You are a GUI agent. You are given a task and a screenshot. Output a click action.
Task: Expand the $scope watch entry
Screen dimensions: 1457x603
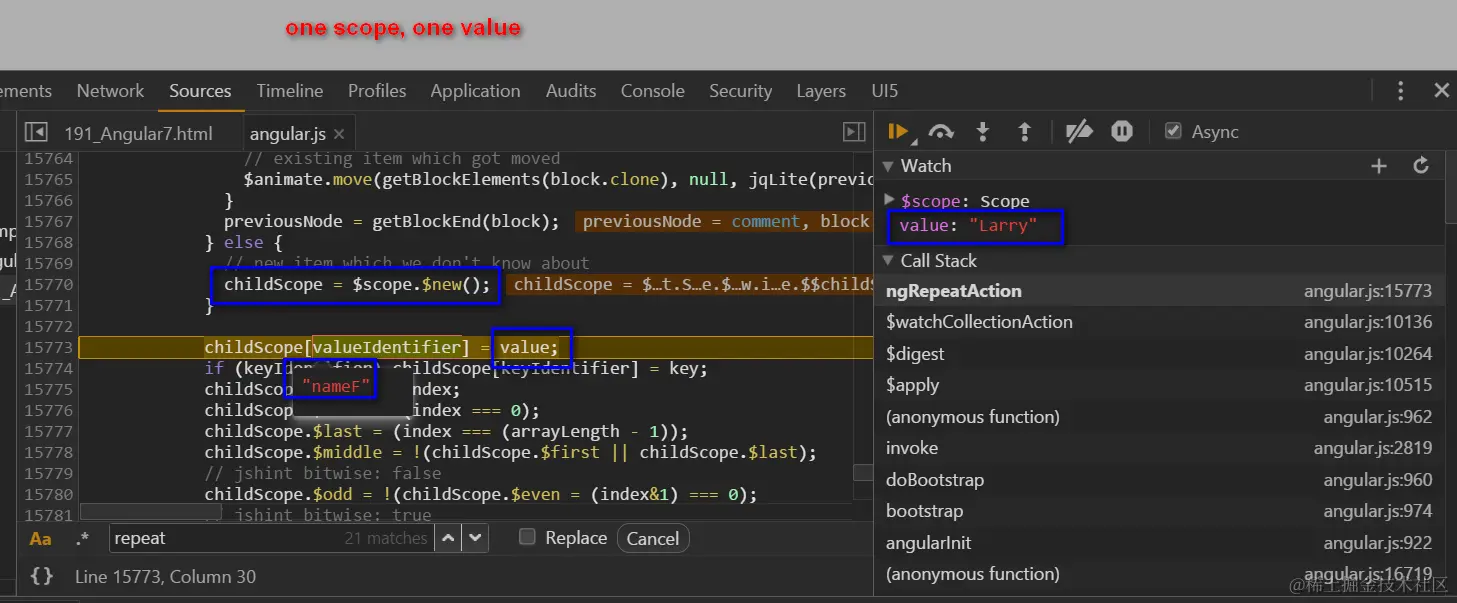890,200
